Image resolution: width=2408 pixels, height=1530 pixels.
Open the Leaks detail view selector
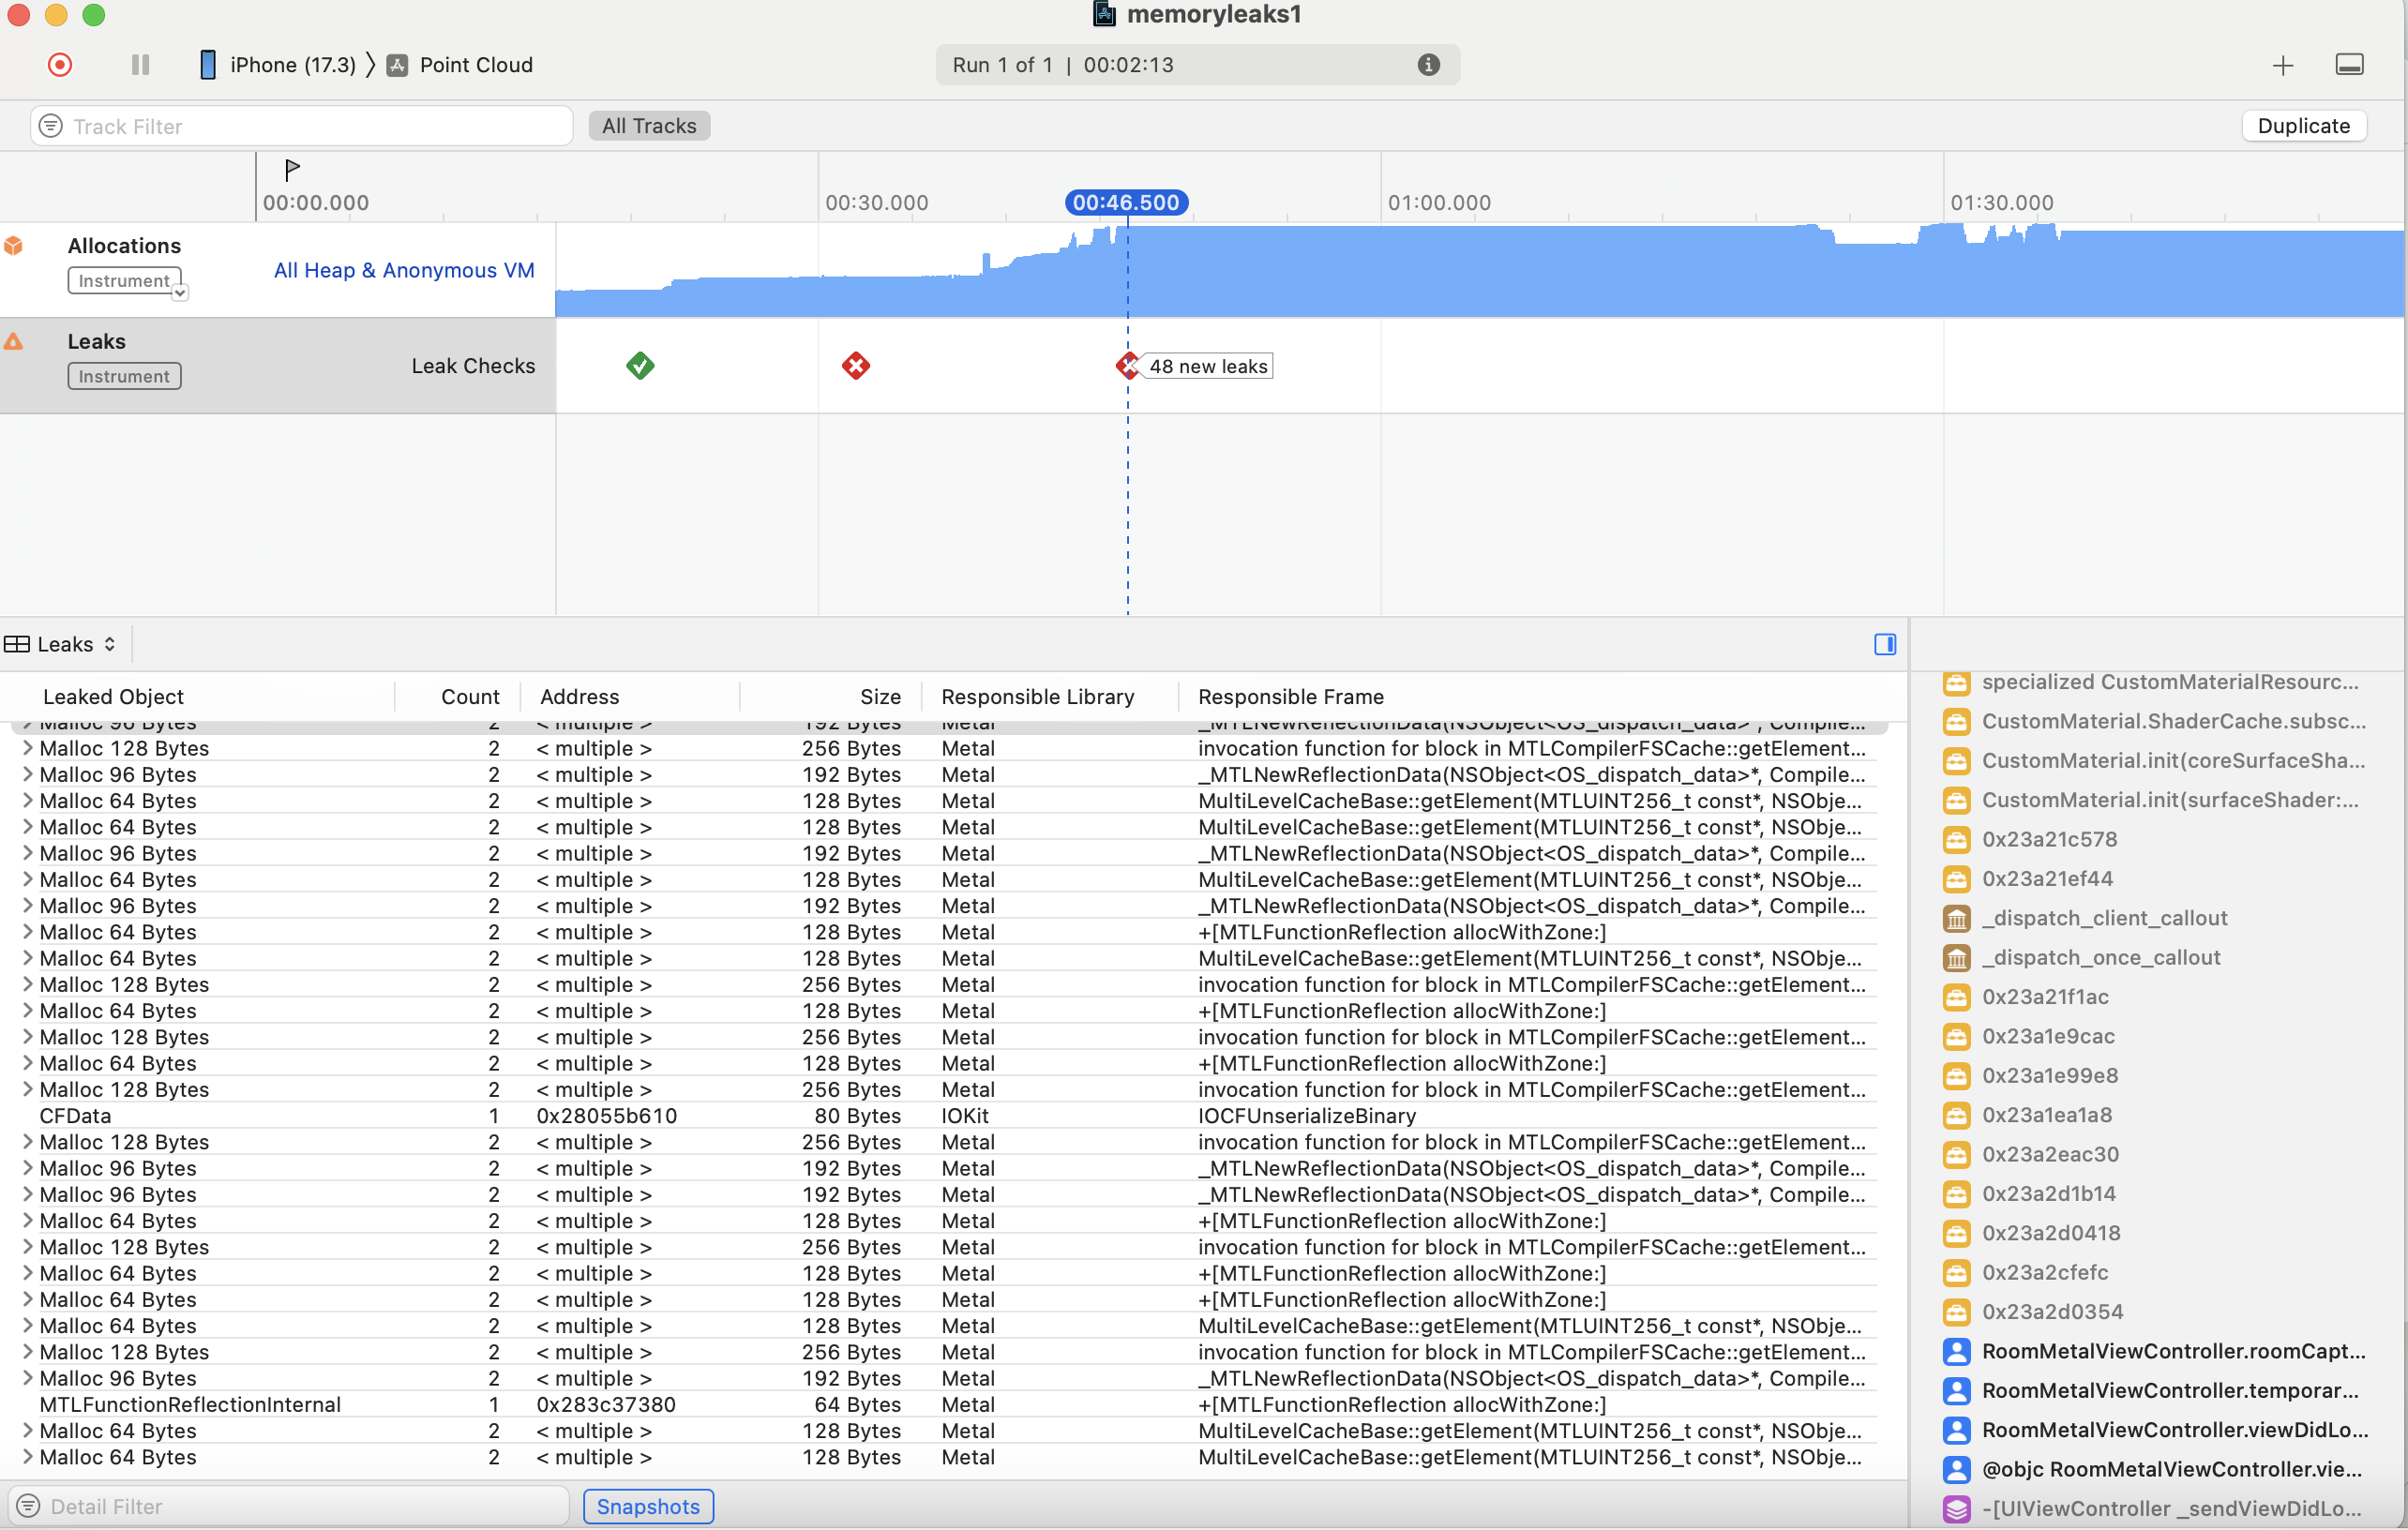tap(61, 644)
